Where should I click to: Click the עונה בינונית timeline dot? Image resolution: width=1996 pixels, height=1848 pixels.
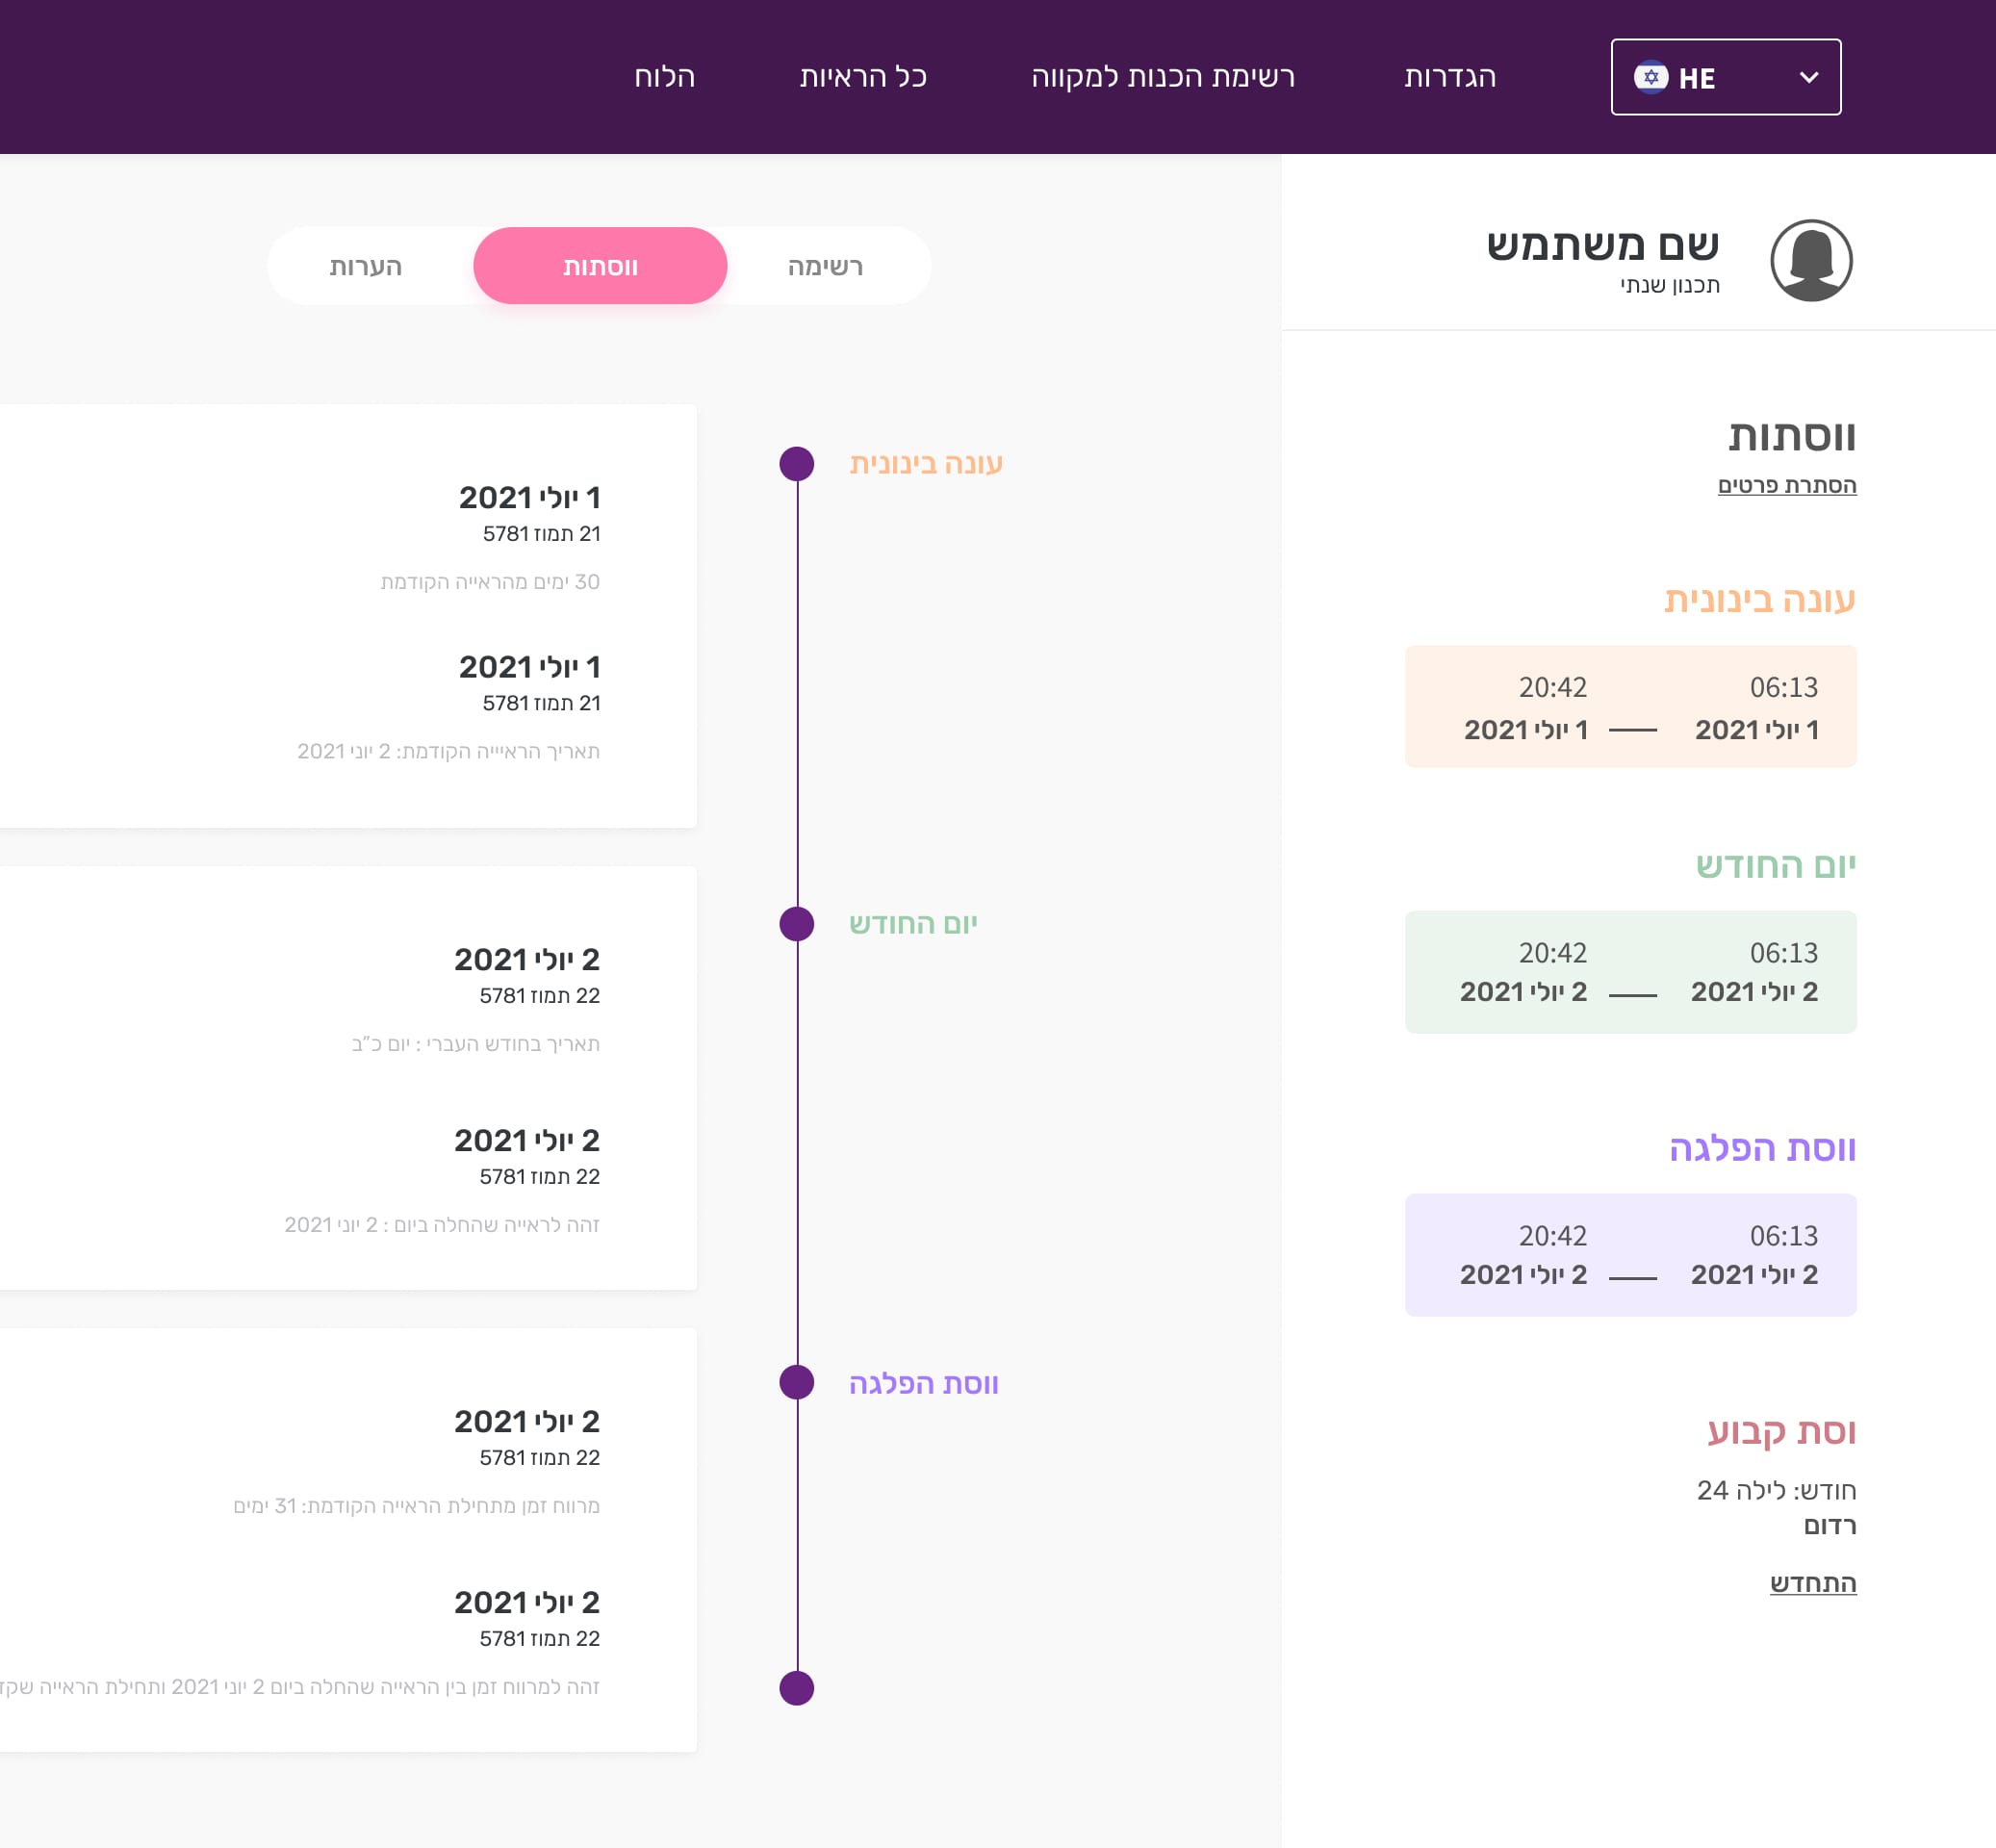pos(796,464)
